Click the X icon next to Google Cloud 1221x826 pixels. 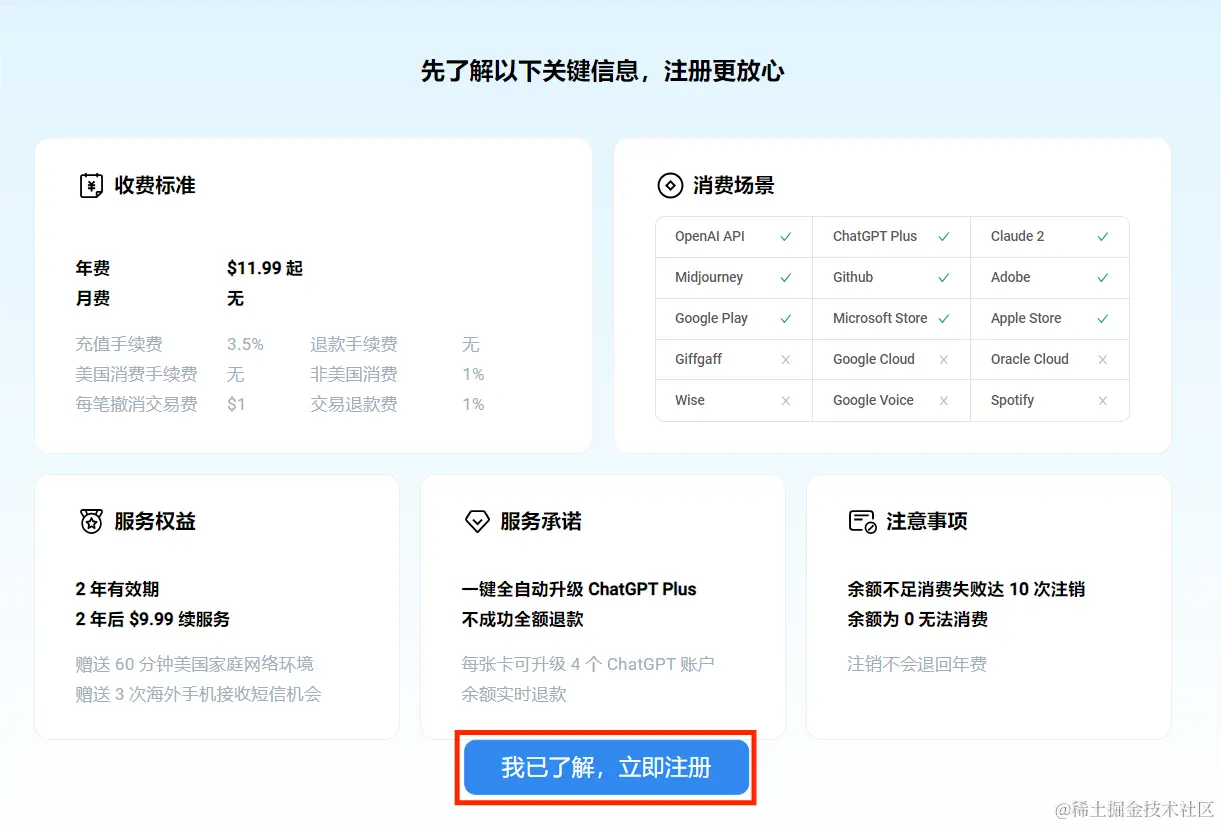tap(944, 359)
